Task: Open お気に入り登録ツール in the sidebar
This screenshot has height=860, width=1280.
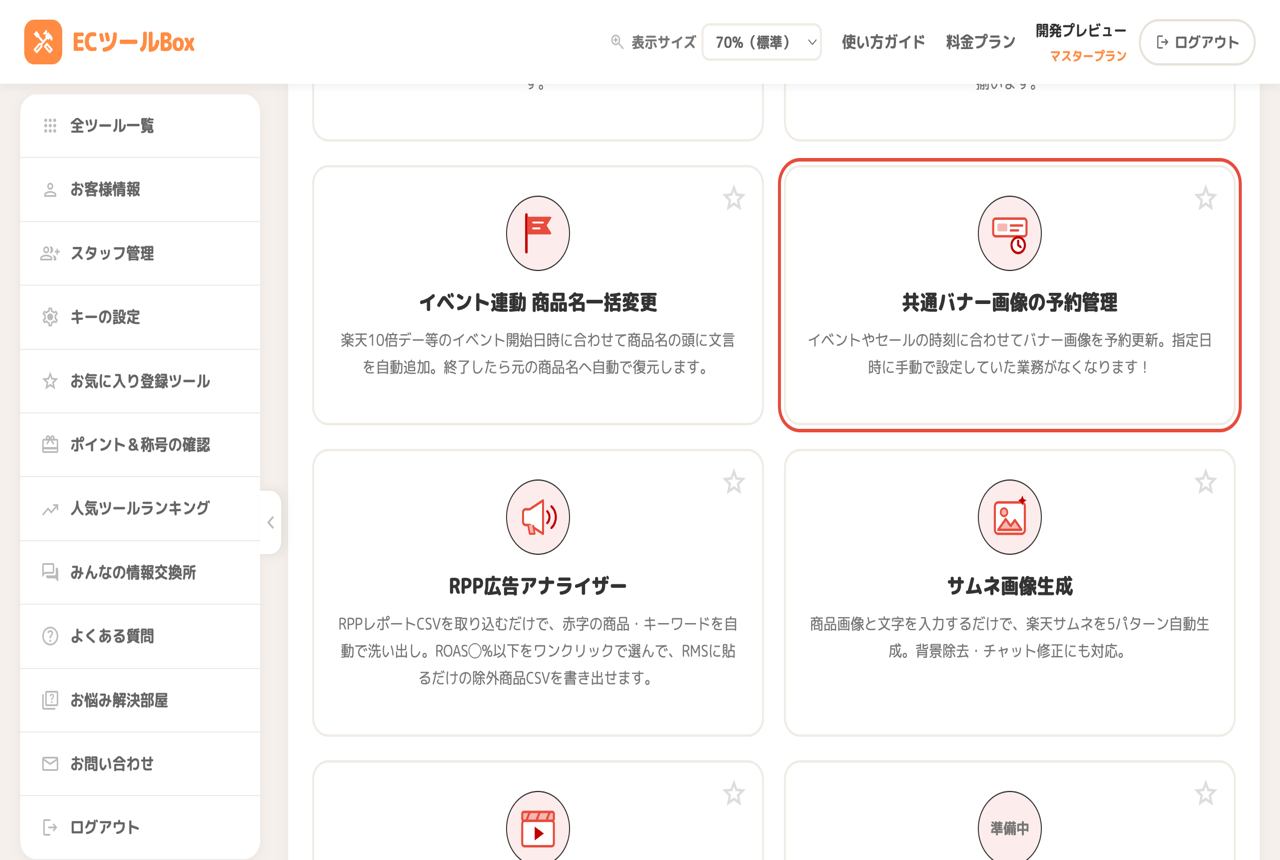Action: [x=140, y=381]
